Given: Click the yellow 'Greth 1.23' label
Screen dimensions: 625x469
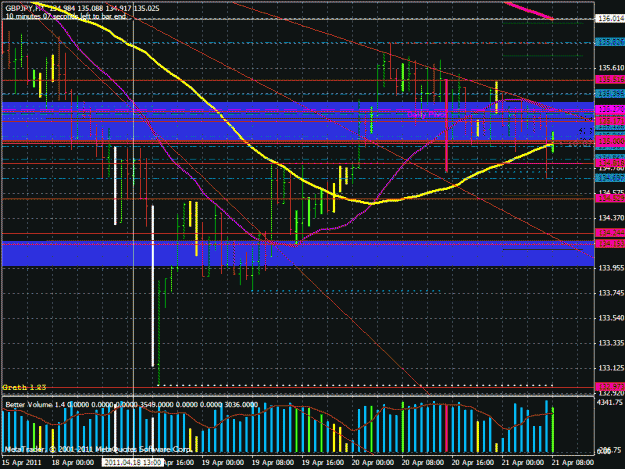Looking at the screenshot, I should click(x=24, y=387).
